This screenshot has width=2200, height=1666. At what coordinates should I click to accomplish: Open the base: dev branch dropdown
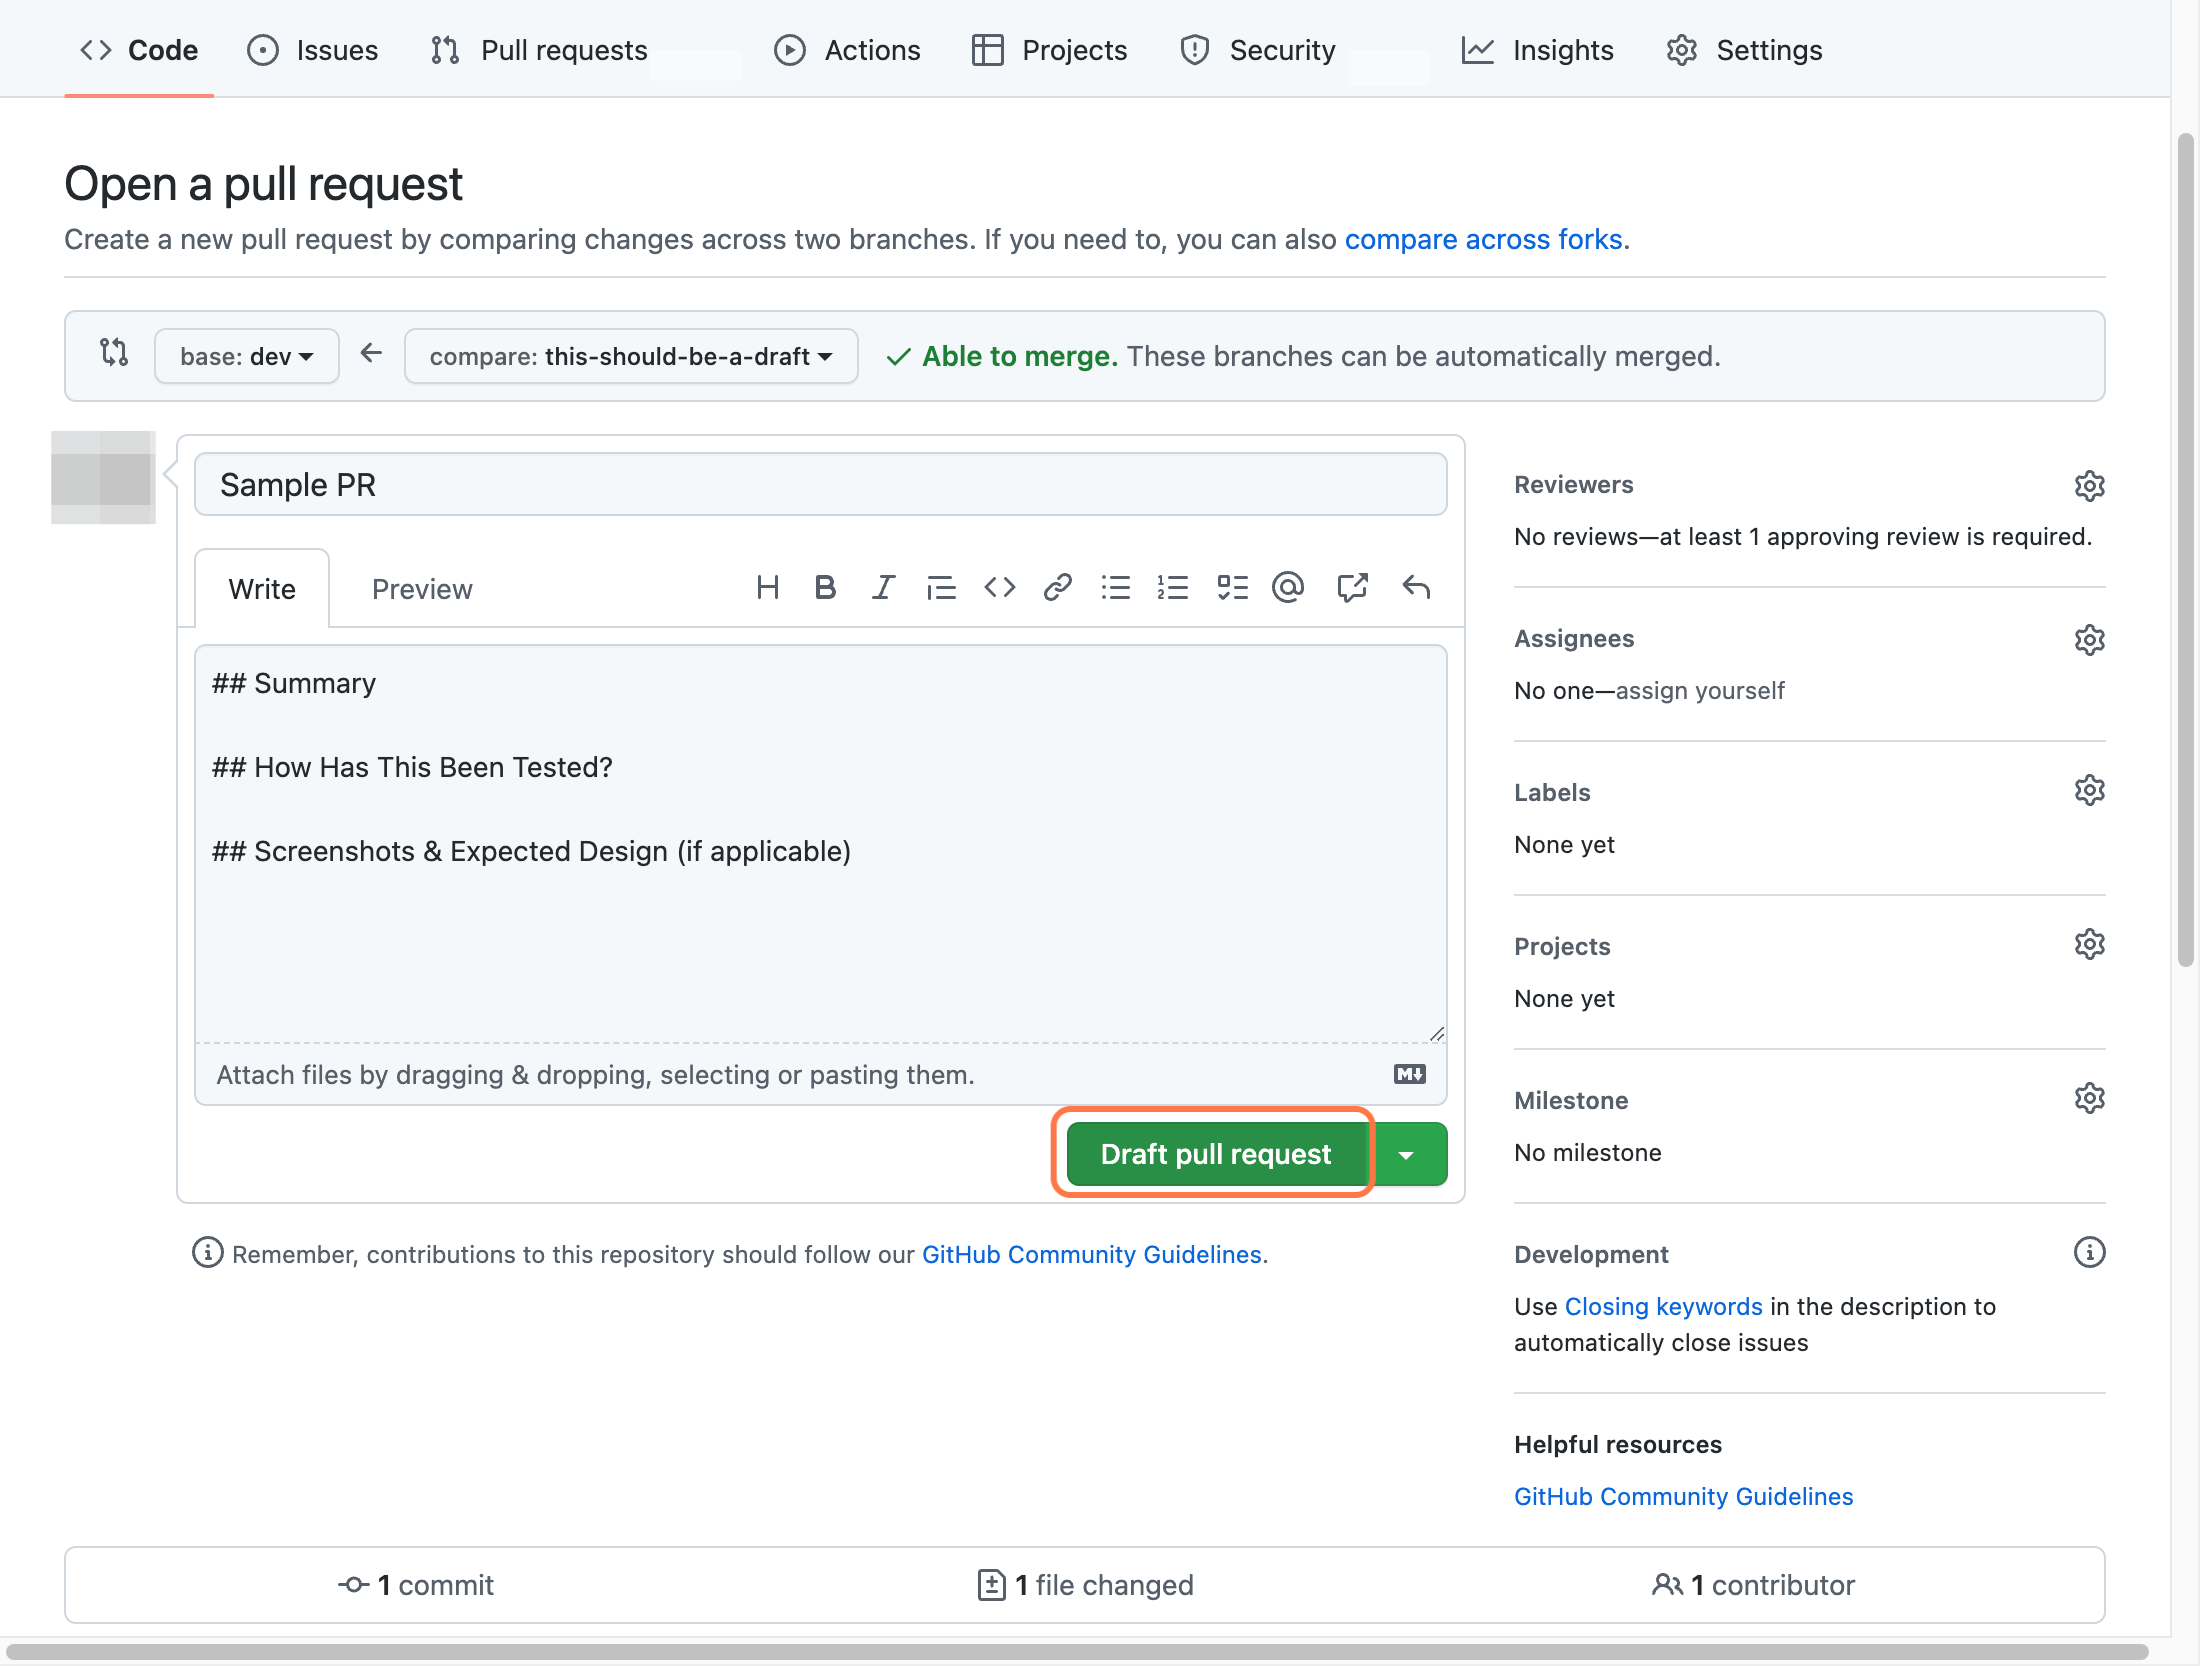(247, 356)
